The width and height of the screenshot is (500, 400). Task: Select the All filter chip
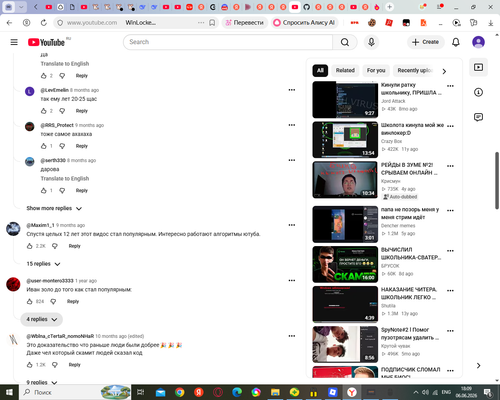(320, 70)
